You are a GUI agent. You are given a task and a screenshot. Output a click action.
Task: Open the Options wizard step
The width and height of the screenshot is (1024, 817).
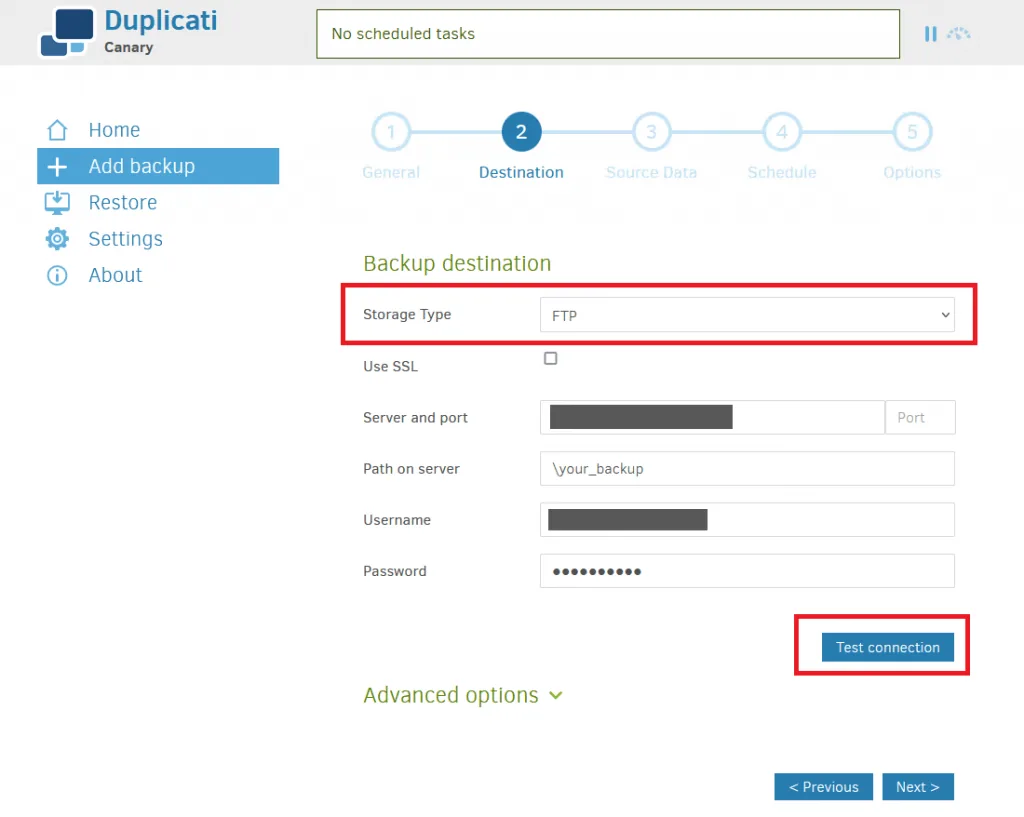tap(911, 131)
